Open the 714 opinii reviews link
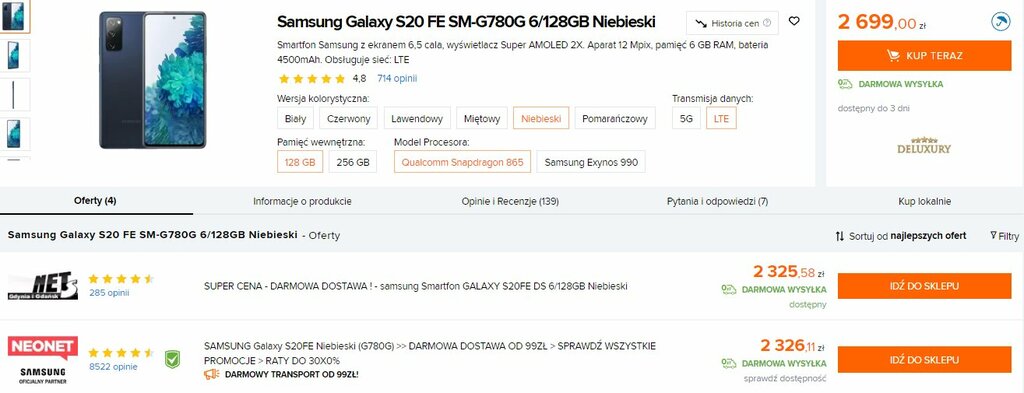This screenshot has height=393, width=1024. click(397, 78)
